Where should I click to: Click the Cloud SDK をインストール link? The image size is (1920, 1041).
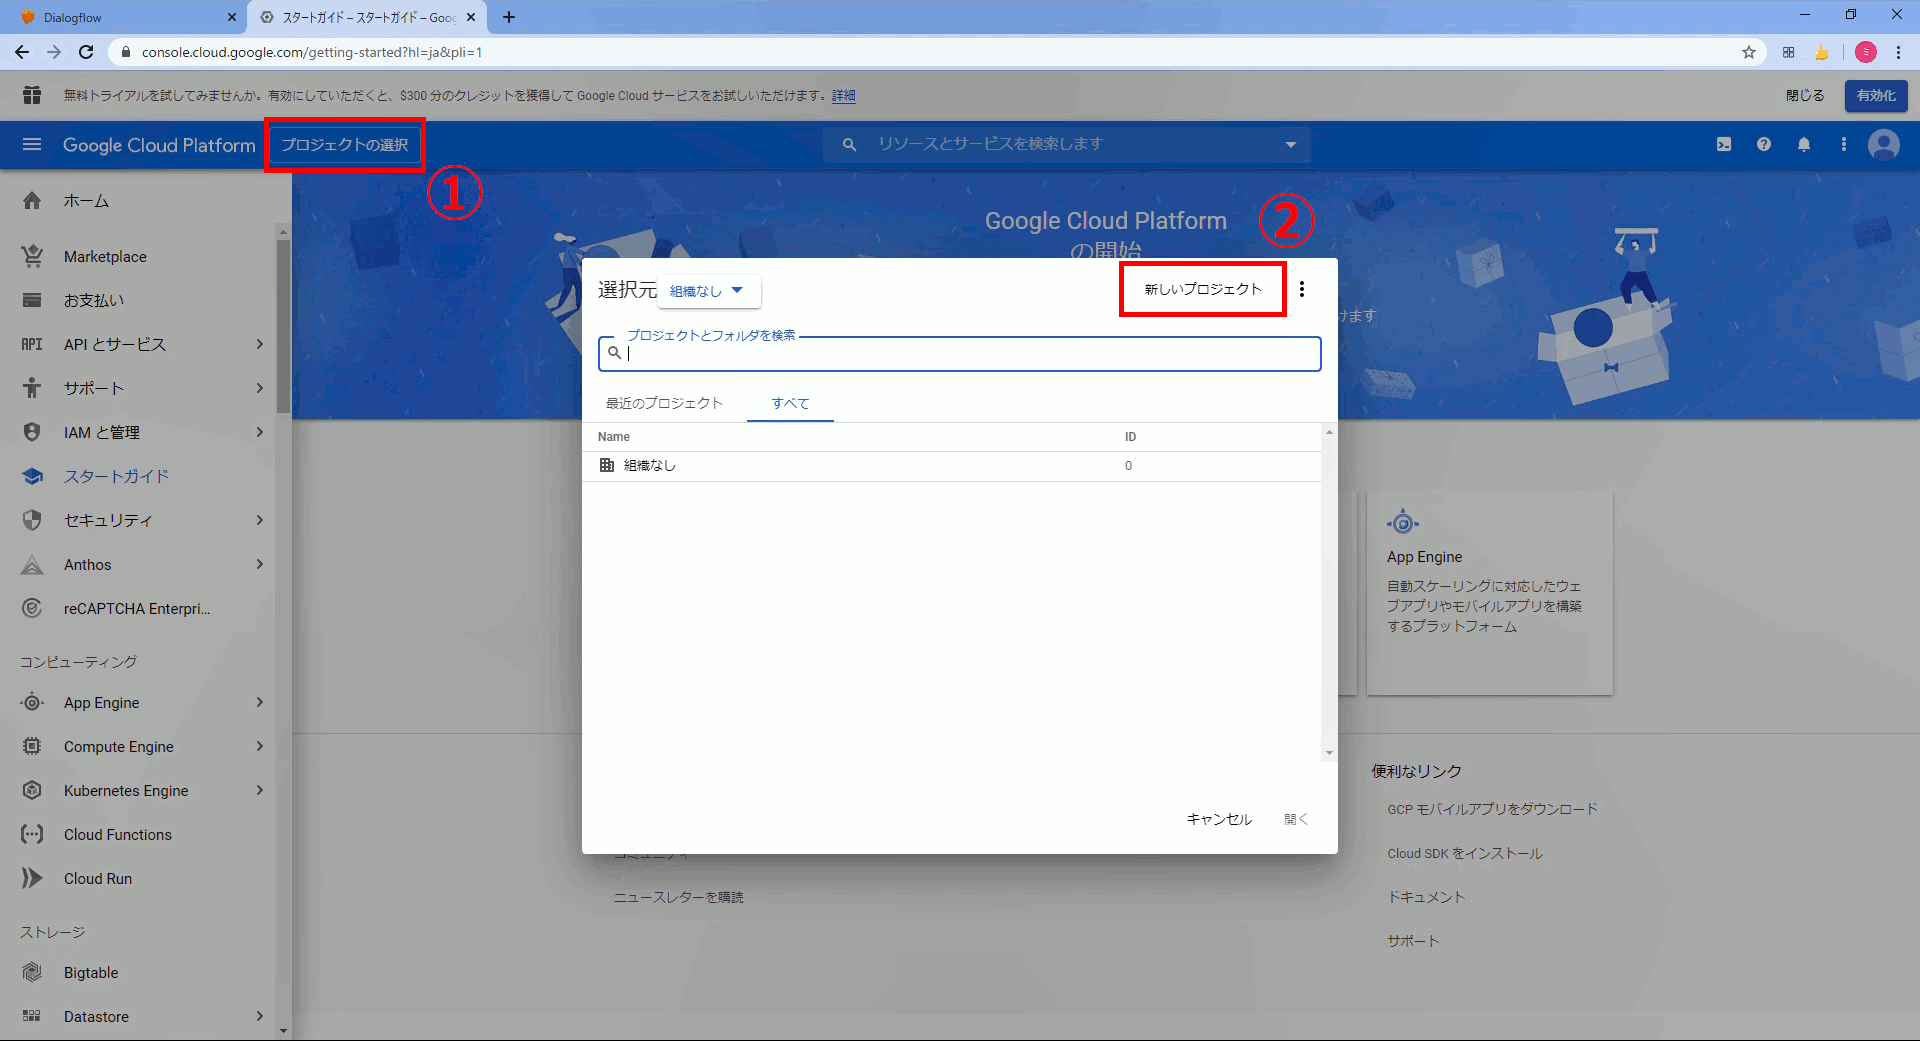1465,853
